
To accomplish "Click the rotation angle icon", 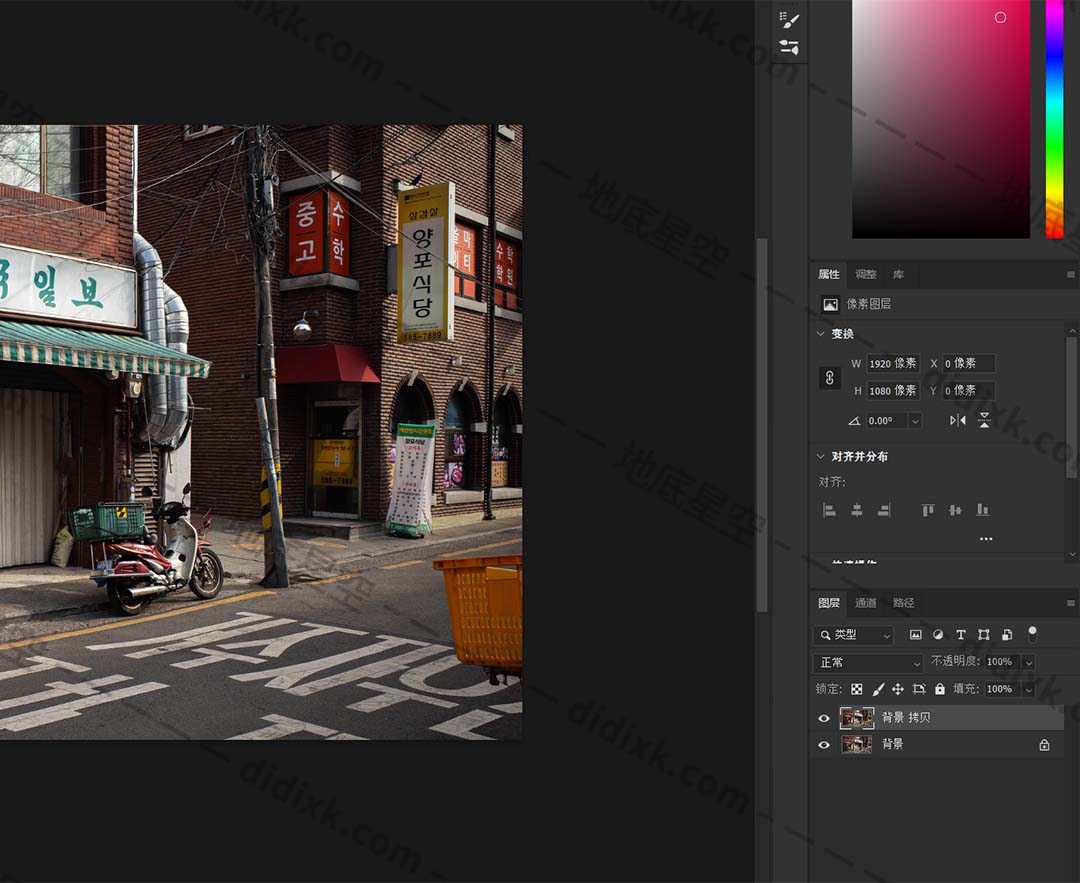I will pyautogui.click(x=854, y=421).
